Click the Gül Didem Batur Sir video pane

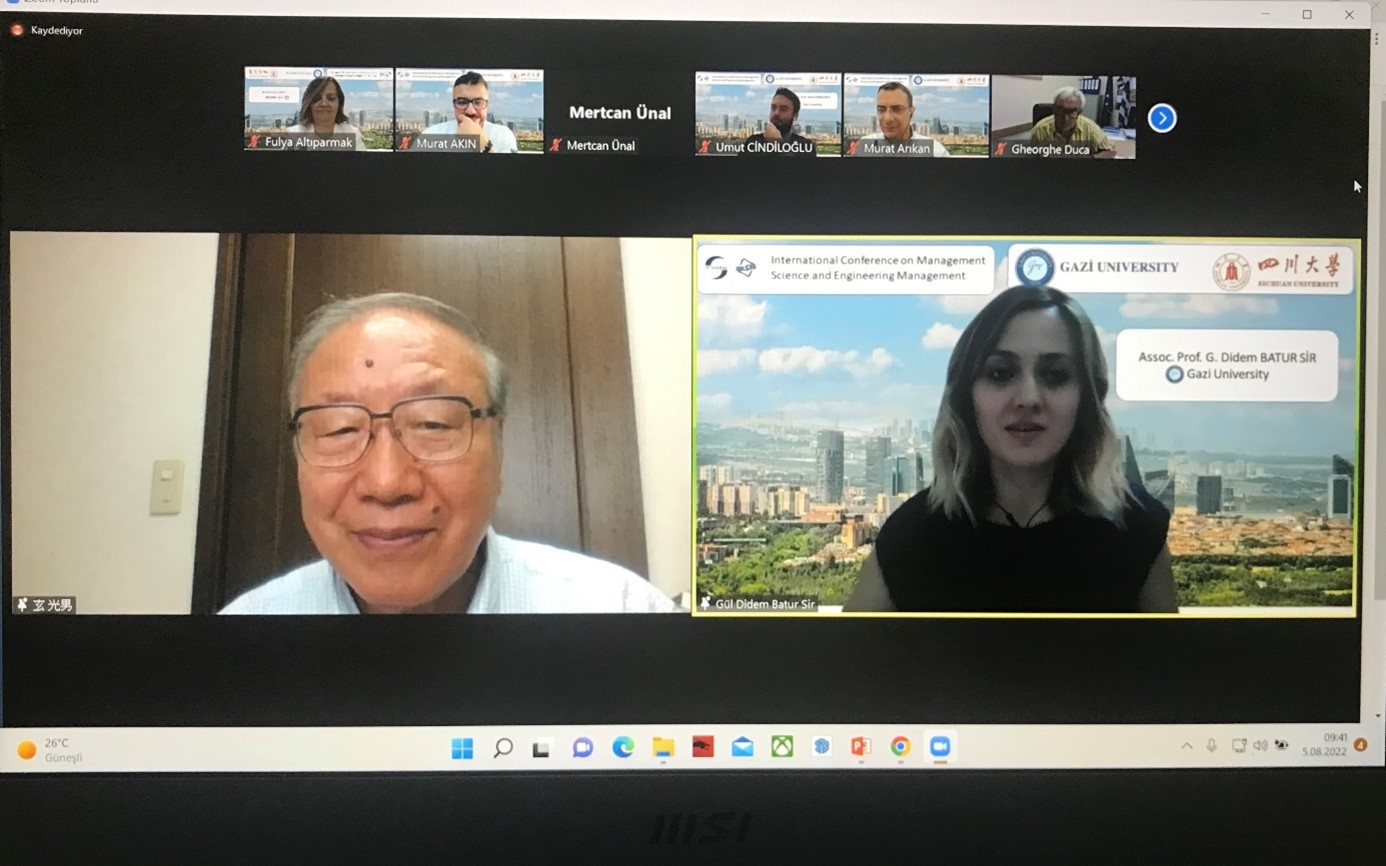tap(1025, 425)
